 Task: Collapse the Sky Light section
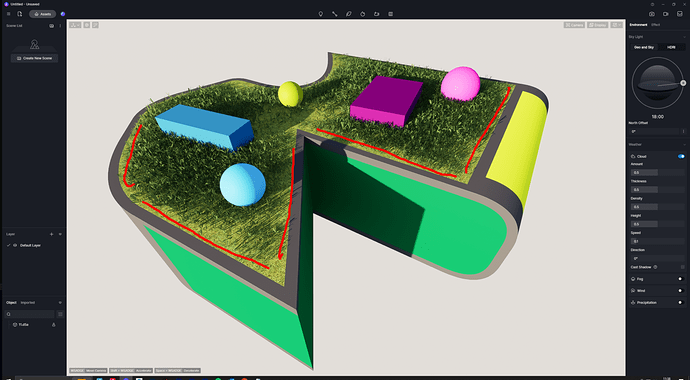[x=684, y=37]
